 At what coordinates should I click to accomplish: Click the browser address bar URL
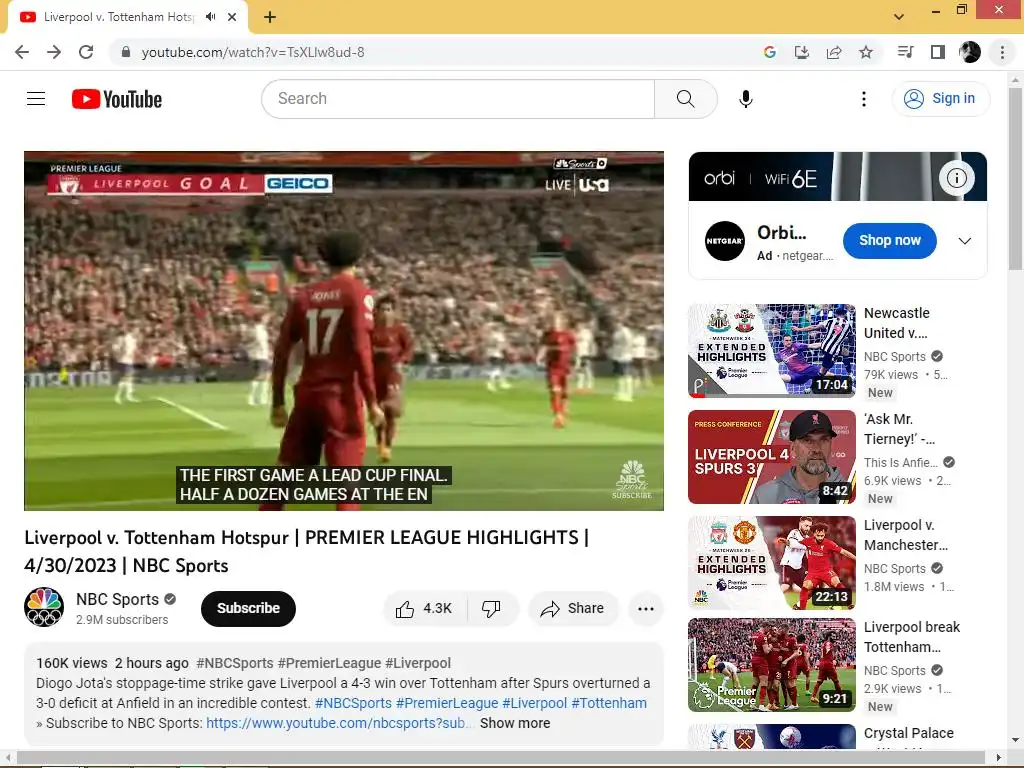[x=253, y=52]
